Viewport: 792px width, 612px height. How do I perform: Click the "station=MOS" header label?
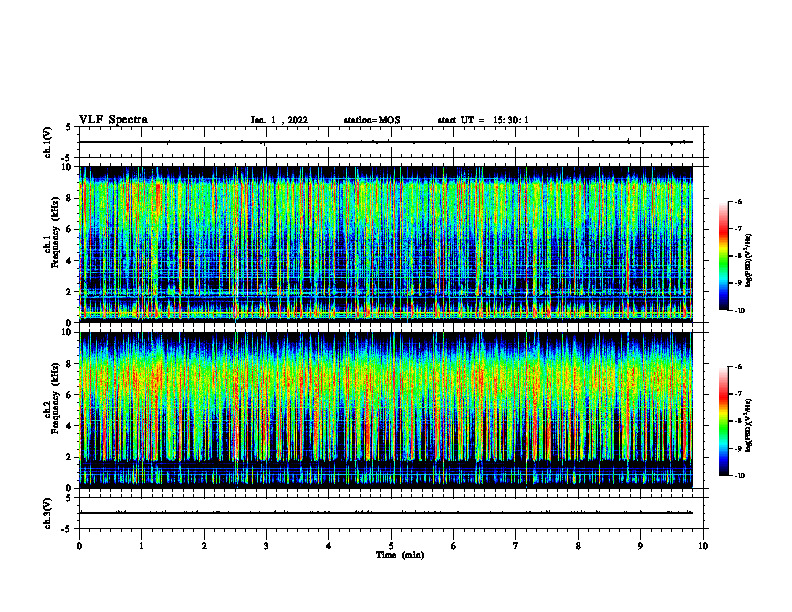coord(372,120)
